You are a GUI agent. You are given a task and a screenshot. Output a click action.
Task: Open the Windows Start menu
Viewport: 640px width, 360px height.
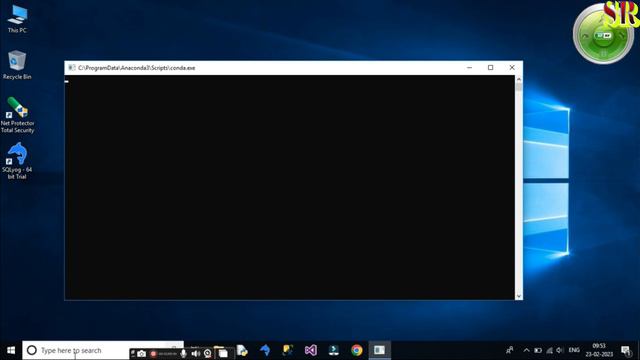pyautogui.click(x=11, y=350)
